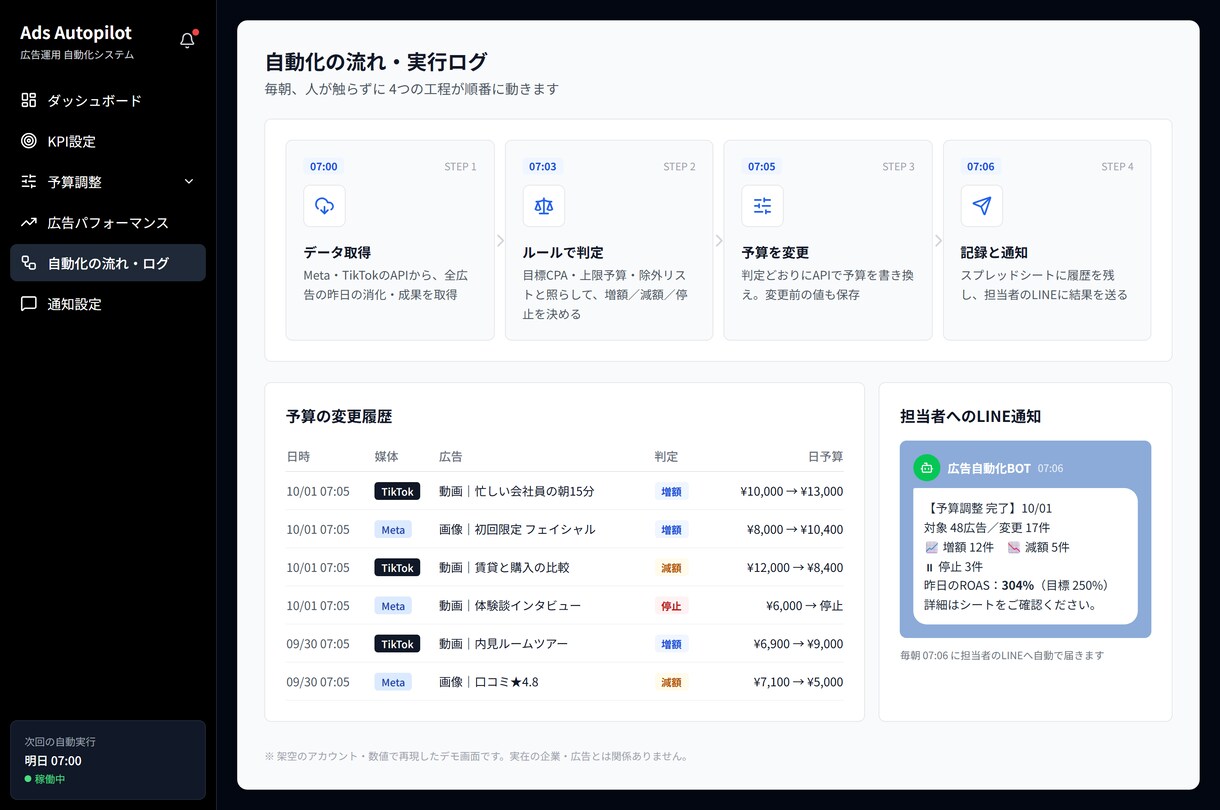Click the 判定 column header
The height and width of the screenshot is (810, 1220).
pos(666,456)
